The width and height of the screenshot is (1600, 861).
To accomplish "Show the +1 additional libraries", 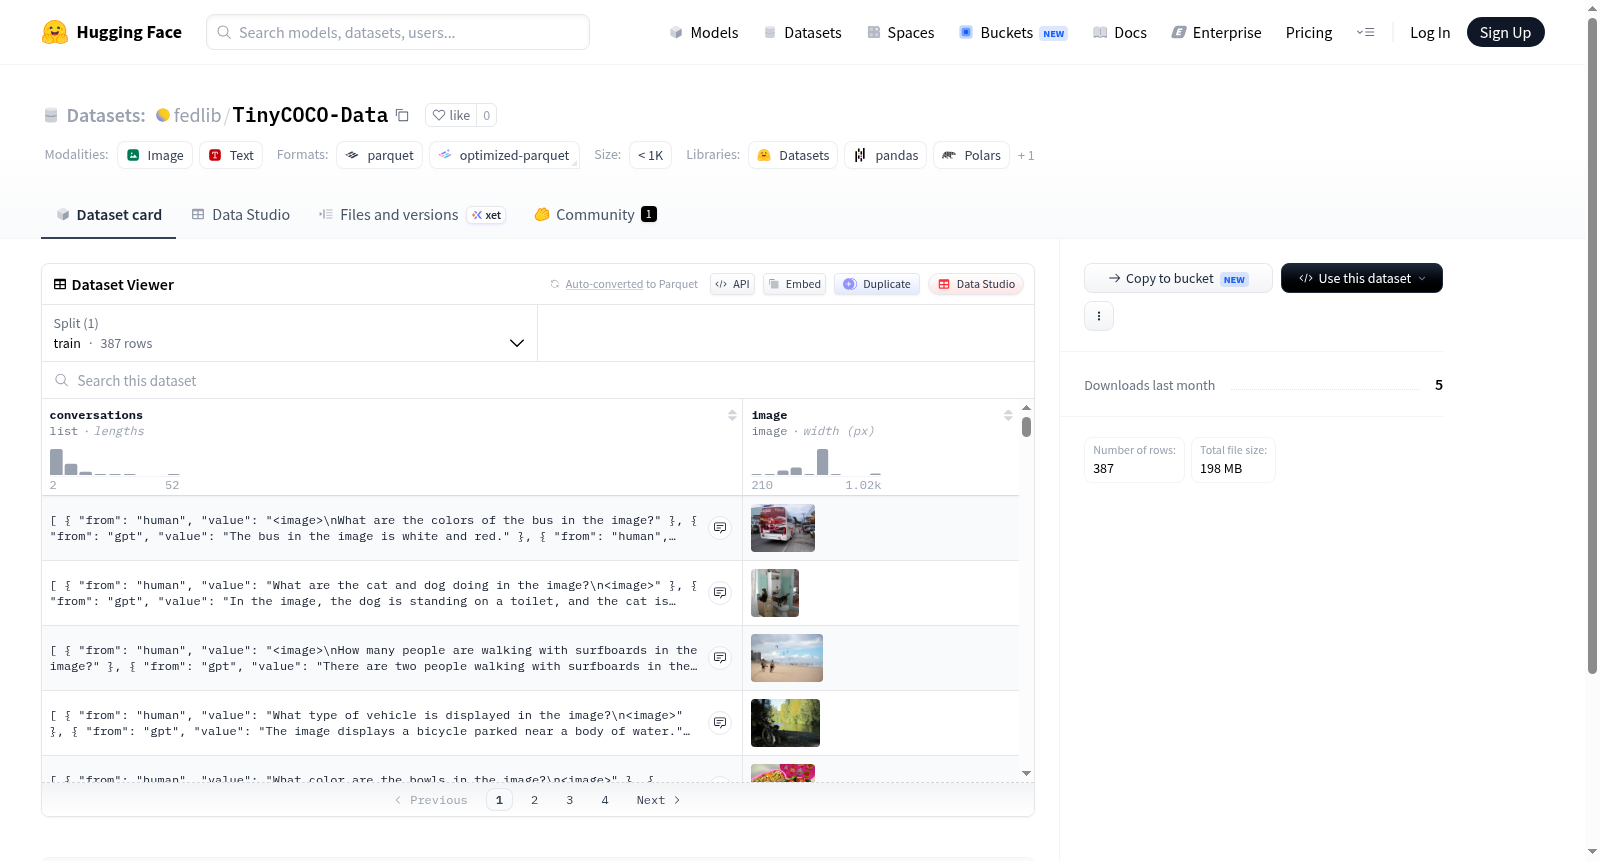I will [x=1026, y=155].
